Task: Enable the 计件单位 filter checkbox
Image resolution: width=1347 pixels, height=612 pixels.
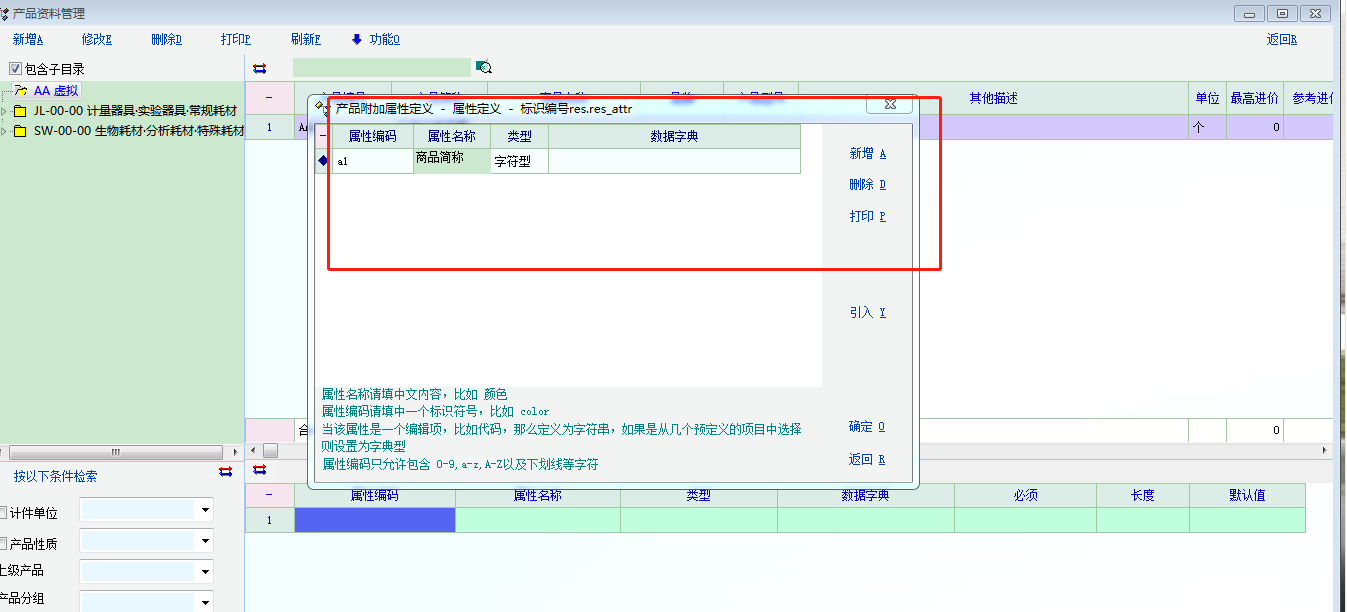Action: point(3,513)
